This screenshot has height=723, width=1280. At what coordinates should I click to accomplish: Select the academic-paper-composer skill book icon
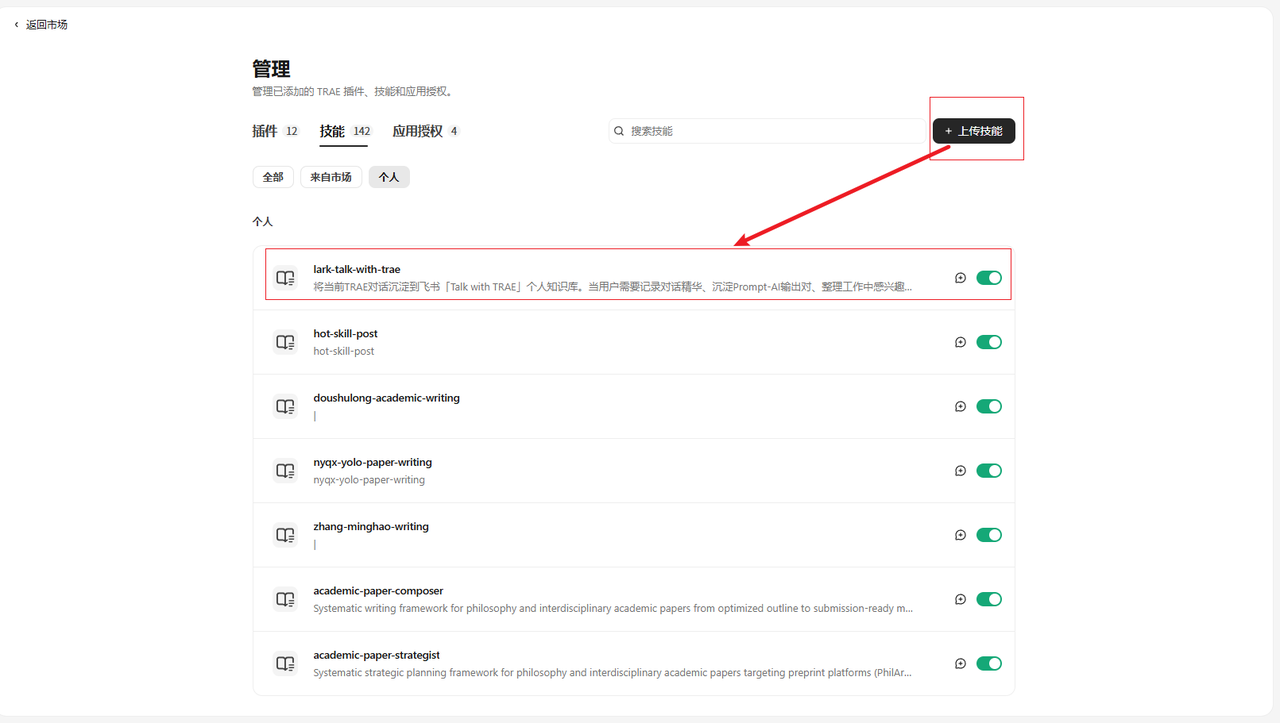point(286,599)
